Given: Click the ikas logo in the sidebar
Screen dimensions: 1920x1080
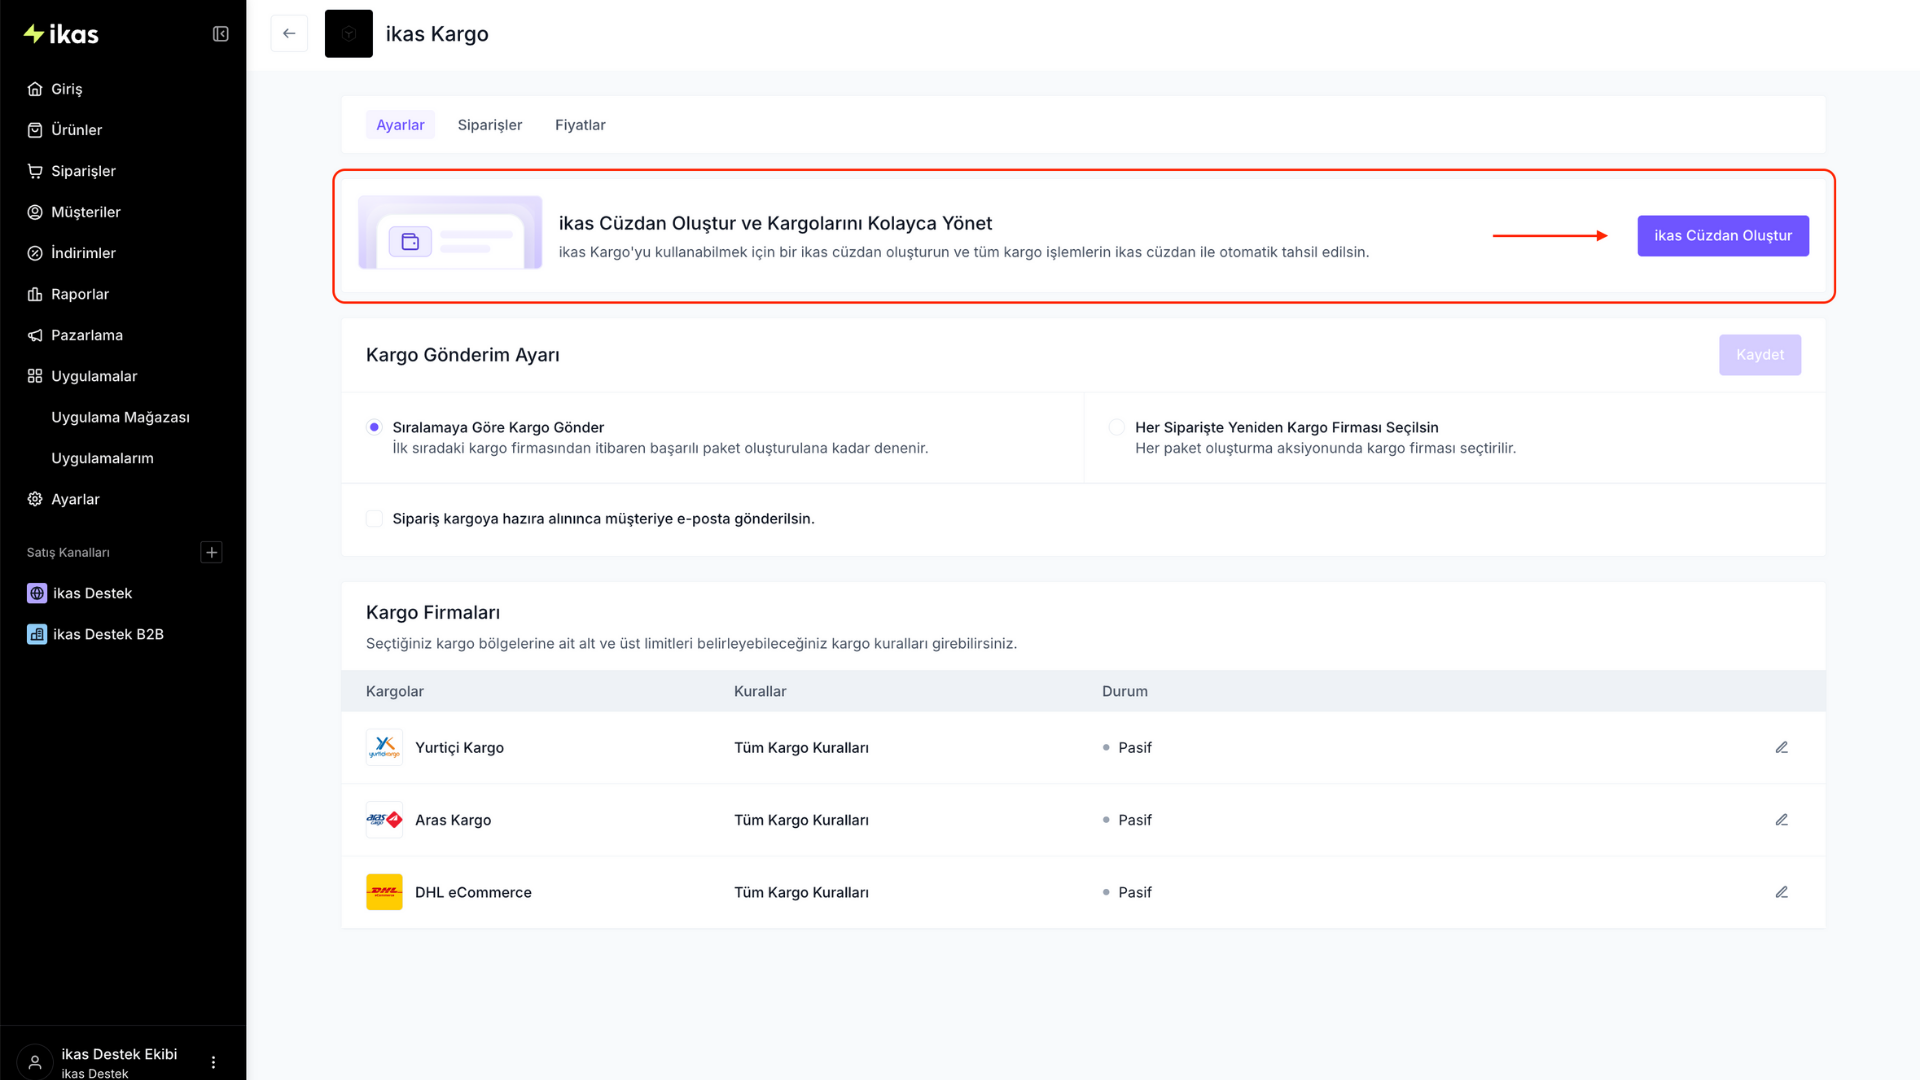Looking at the screenshot, I should pyautogui.click(x=61, y=34).
